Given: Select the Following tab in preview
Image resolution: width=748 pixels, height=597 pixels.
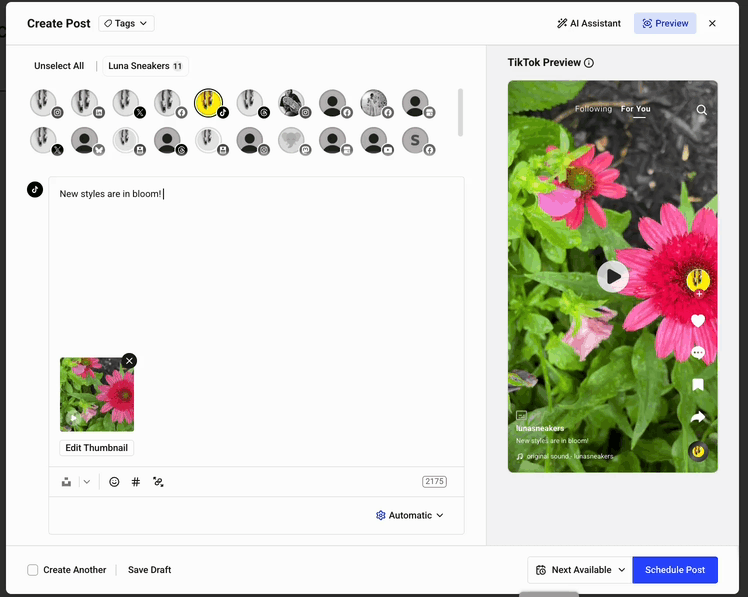Looking at the screenshot, I should coord(593,109).
